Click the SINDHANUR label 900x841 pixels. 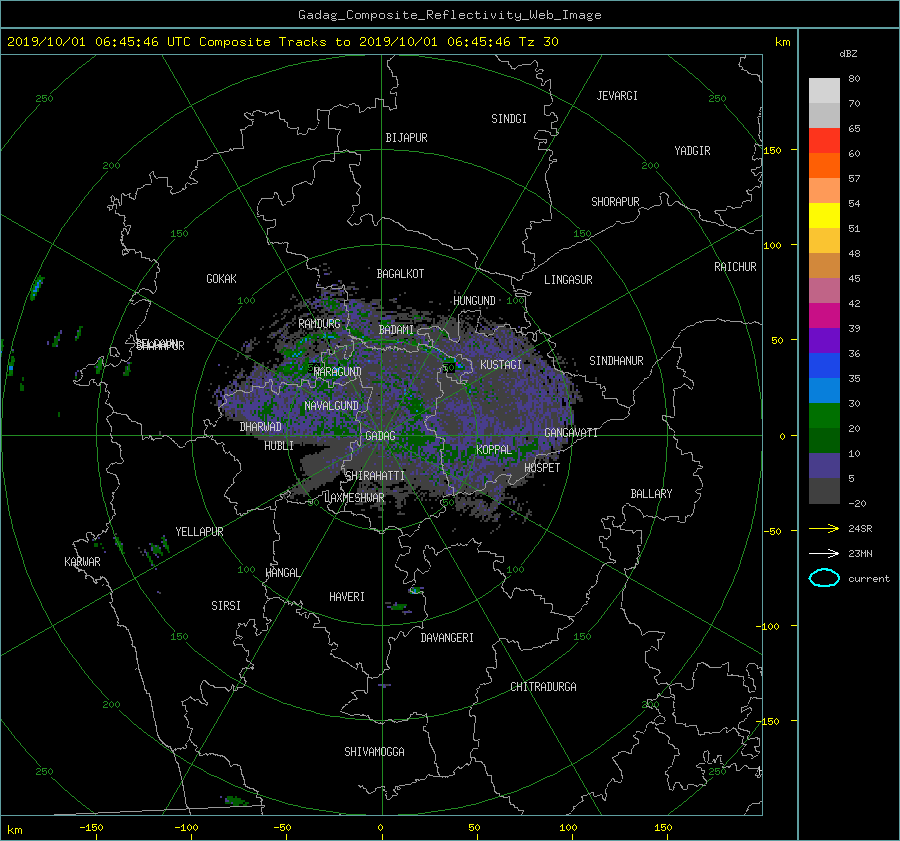point(616,361)
